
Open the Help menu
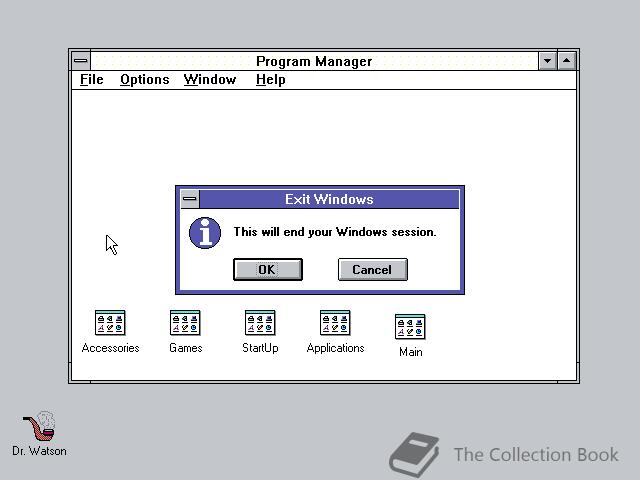click(270, 80)
